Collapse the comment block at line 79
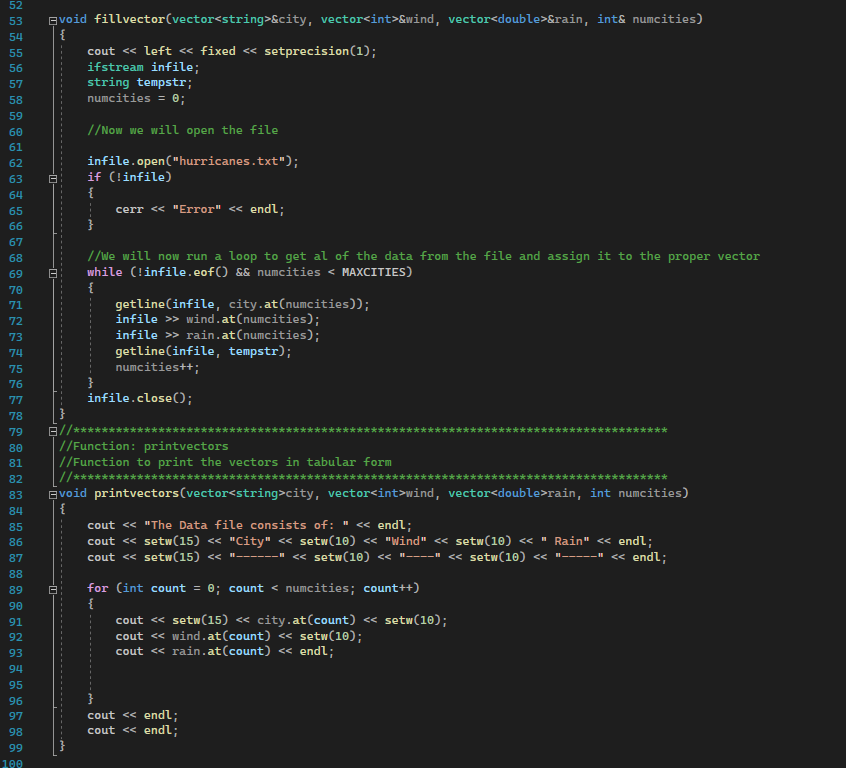Screen dimensions: 846x768 point(53,431)
